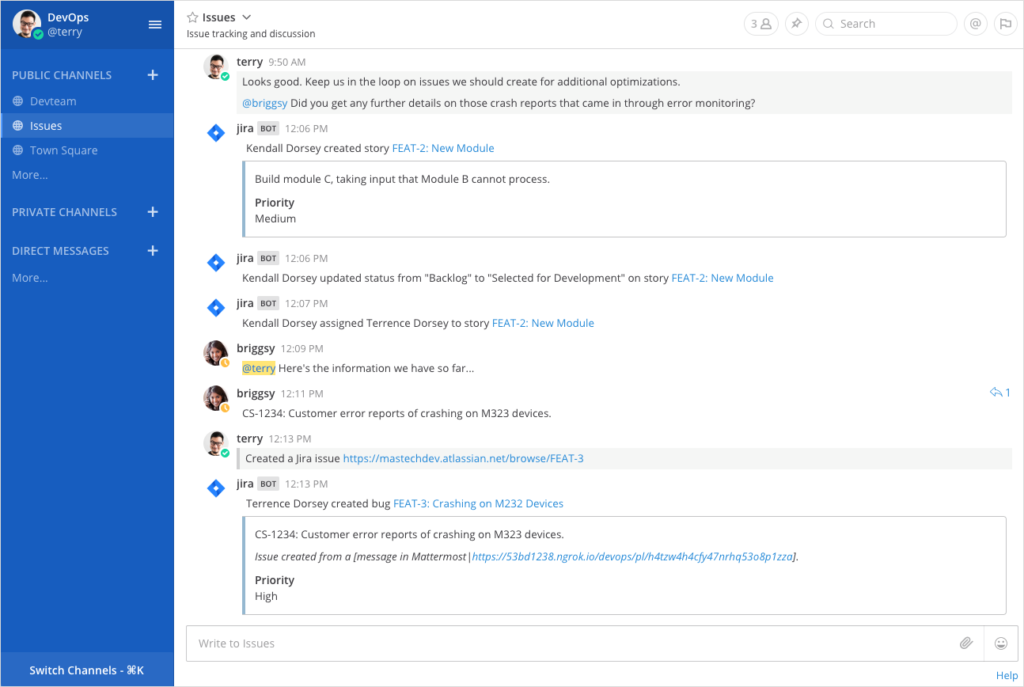
Task: Open the main hamburger menu
Action: [155, 25]
